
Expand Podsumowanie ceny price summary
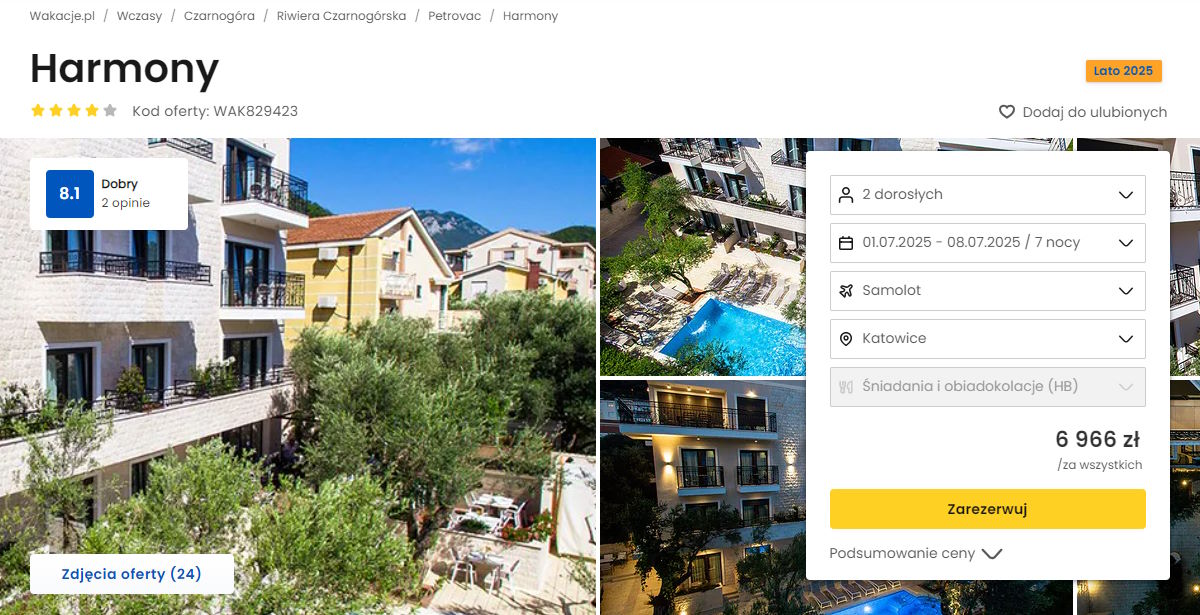pyautogui.click(x=915, y=553)
